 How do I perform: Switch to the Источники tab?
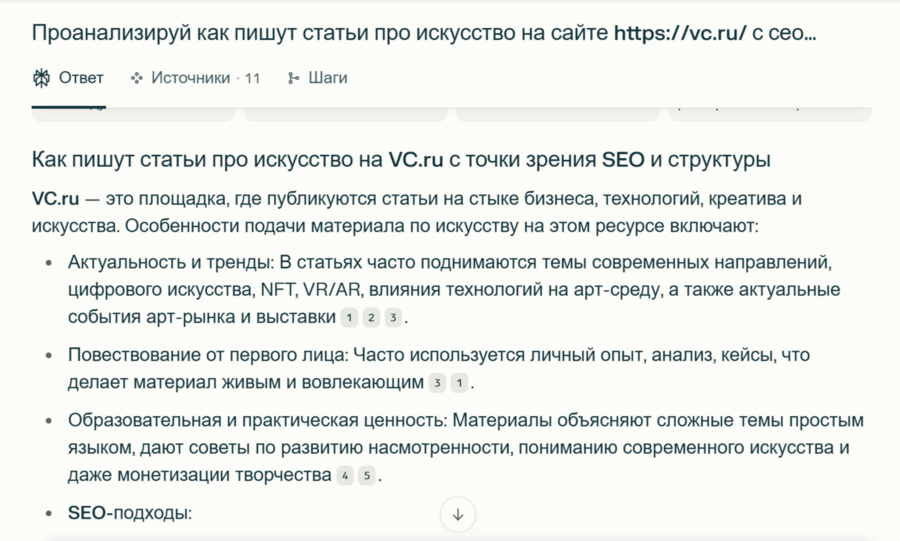tap(190, 77)
